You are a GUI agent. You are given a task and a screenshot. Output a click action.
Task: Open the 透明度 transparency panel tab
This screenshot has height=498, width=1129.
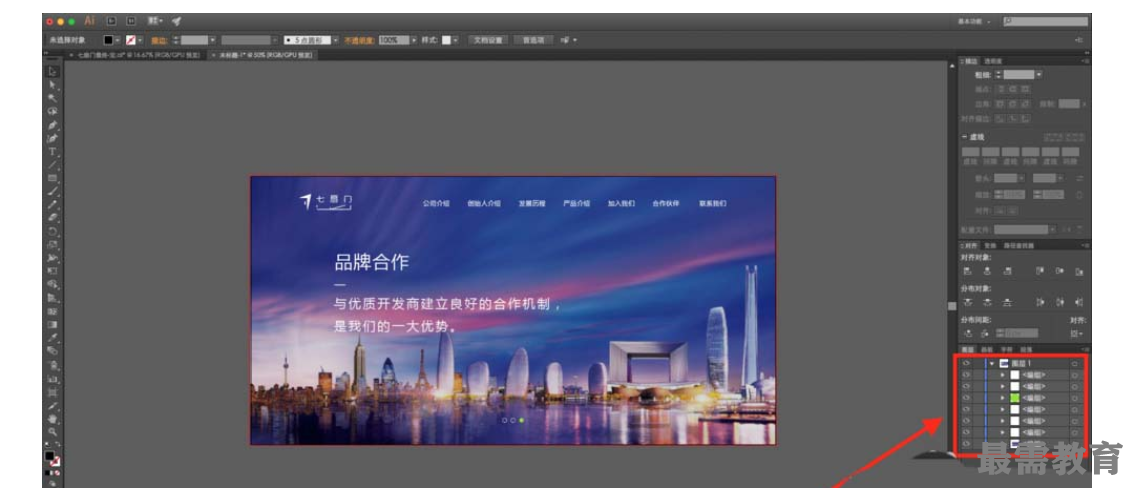(993, 61)
